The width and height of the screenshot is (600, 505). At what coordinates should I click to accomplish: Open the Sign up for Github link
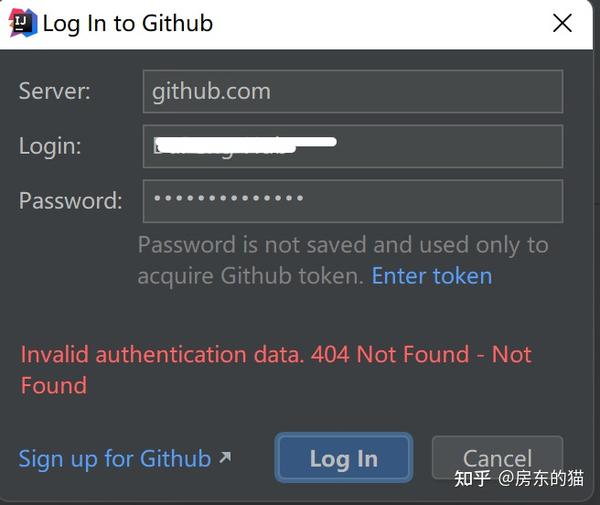click(115, 459)
